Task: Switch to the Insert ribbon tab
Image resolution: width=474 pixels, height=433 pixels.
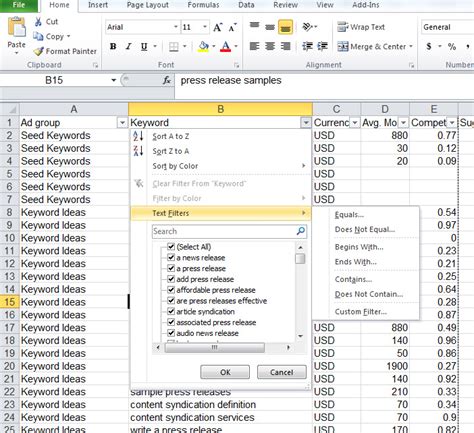Action: click(x=98, y=5)
